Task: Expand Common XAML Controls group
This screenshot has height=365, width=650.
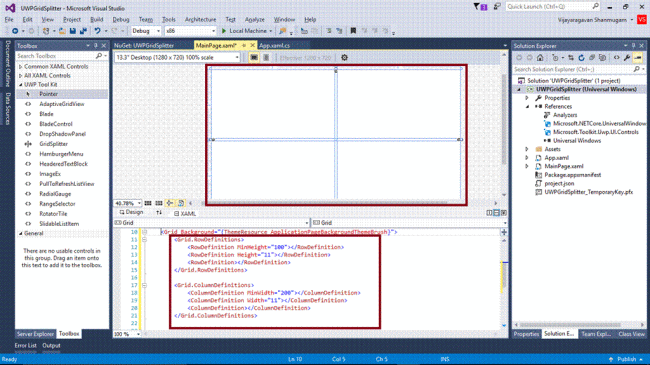Action: pos(20,66)
